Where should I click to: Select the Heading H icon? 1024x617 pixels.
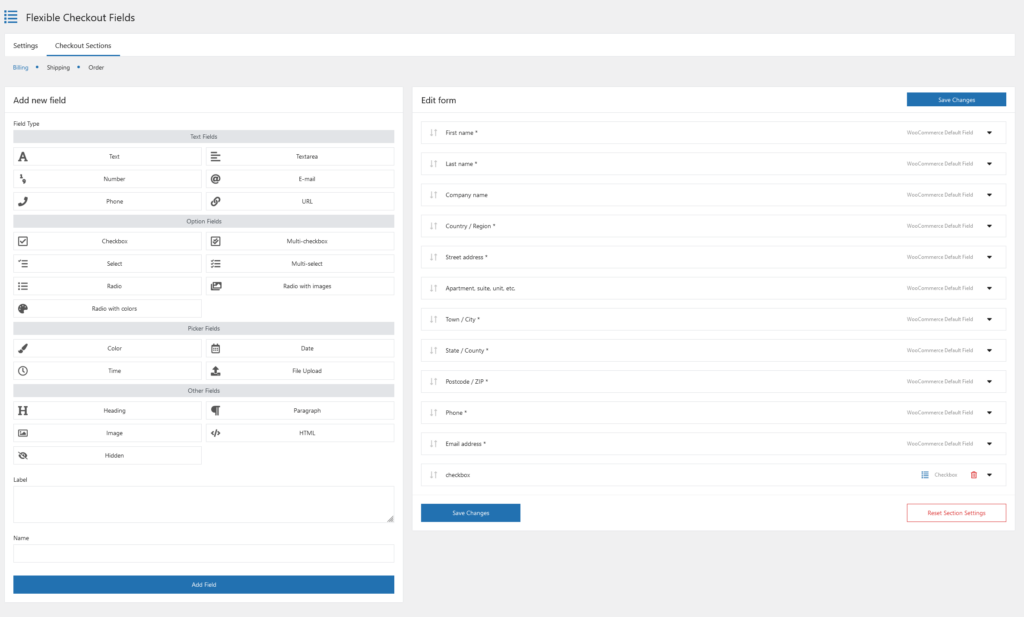coord(23,411)
